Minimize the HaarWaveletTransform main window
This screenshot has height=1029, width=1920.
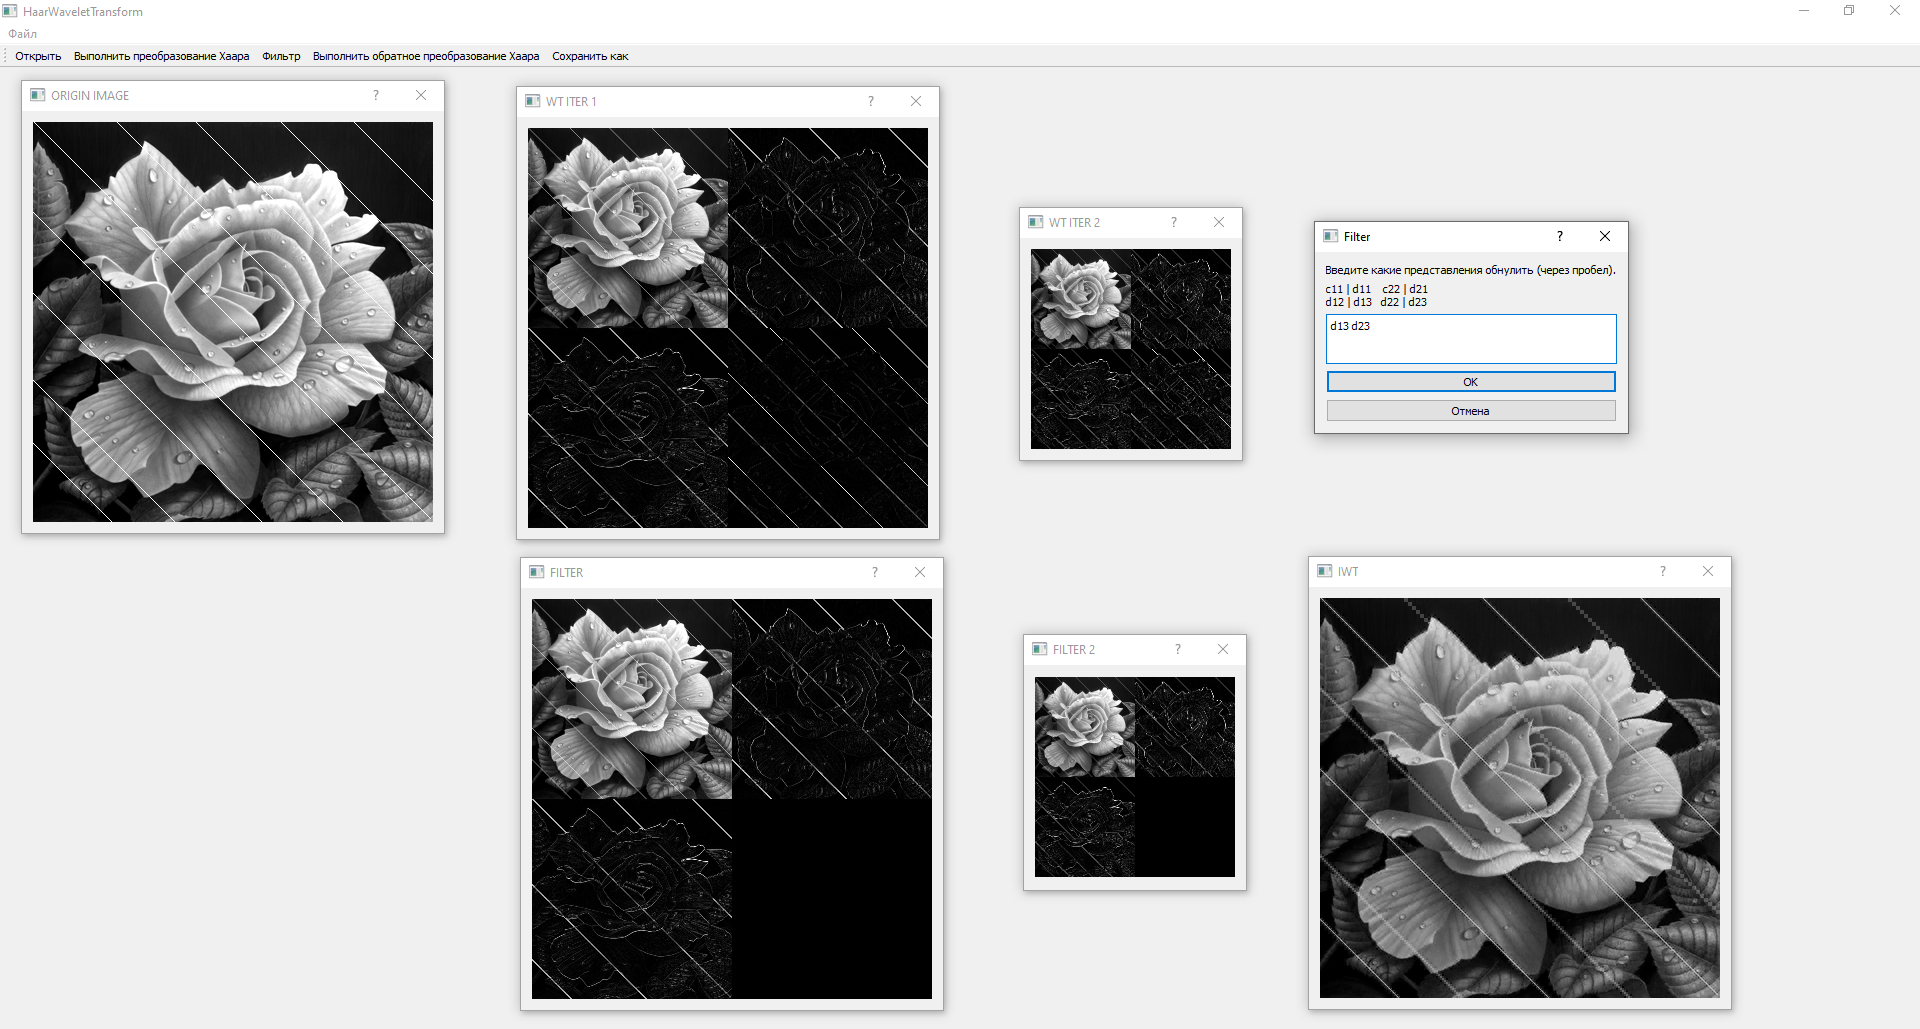point(1804,11)
